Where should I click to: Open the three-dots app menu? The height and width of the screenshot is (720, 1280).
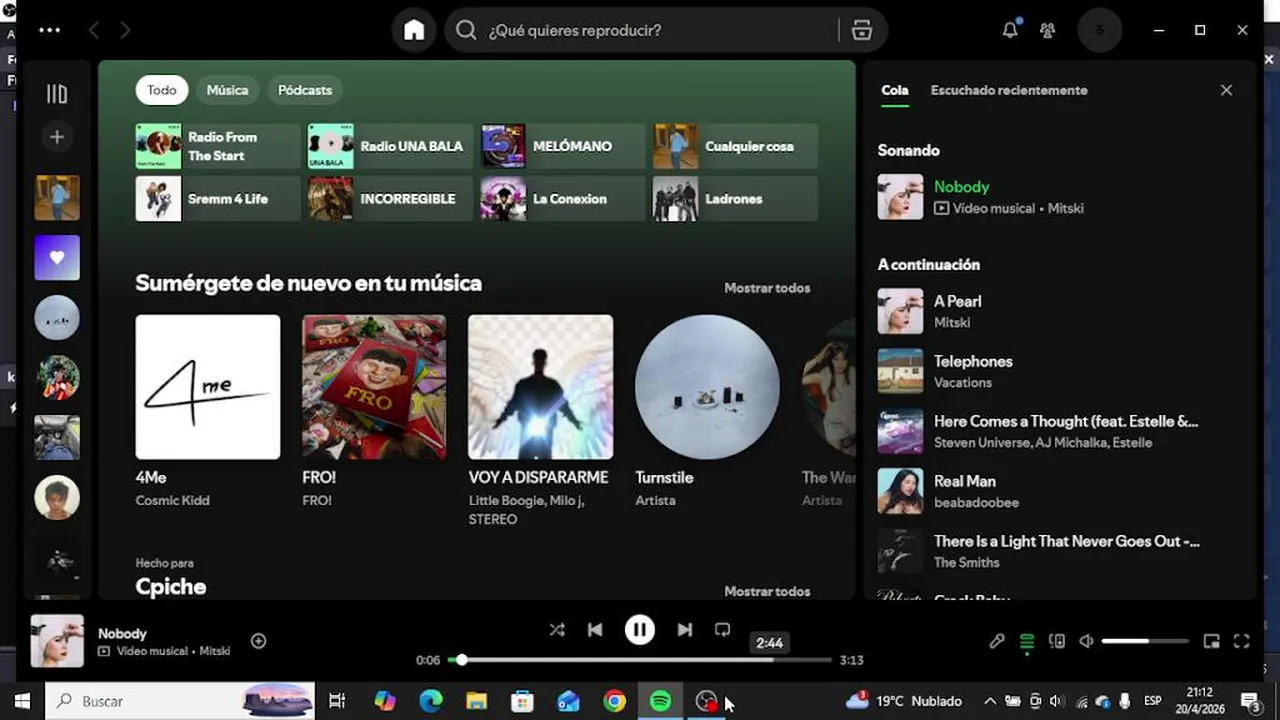click(50, 30)
